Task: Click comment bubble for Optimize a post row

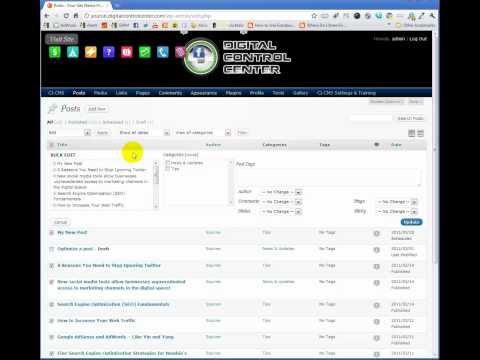Action: pos(377,250)
